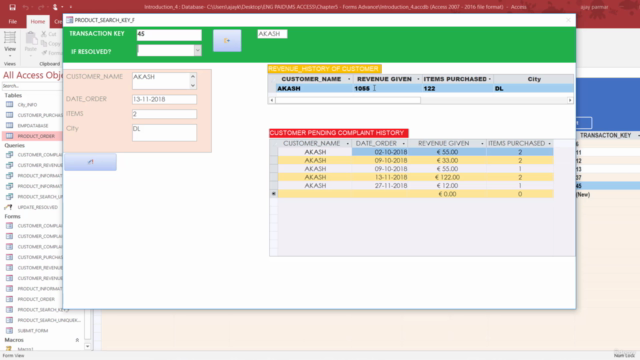Click the Cut scissors icon

click(x=44, y=34)
